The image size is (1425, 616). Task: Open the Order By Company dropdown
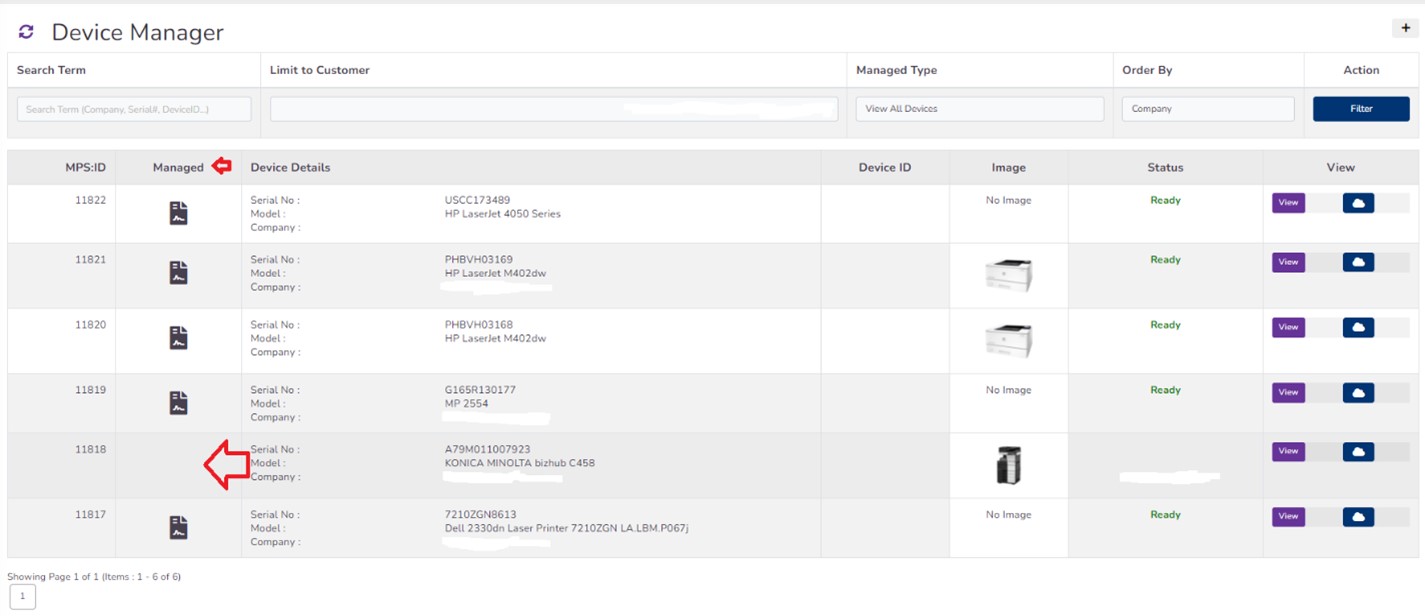[1207, 109]
